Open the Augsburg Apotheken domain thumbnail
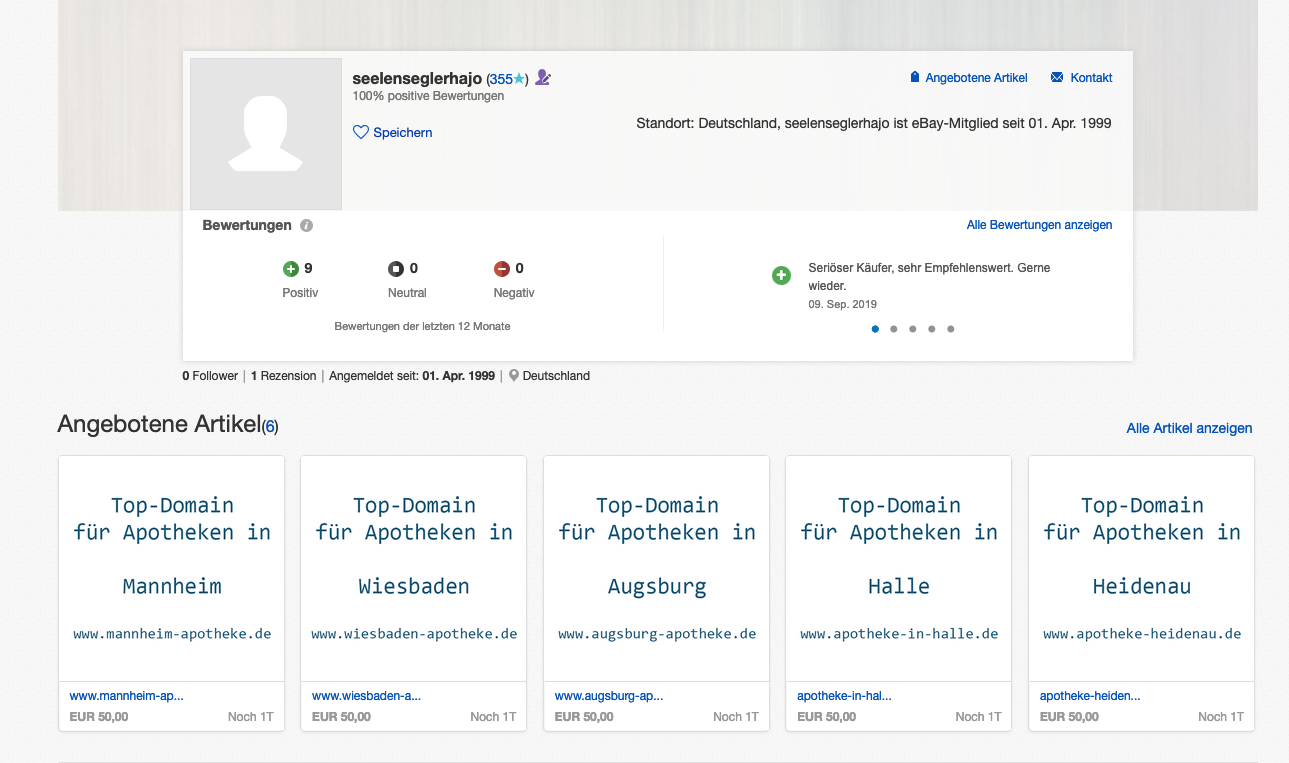1289x763 pixels. coord(656,568)
